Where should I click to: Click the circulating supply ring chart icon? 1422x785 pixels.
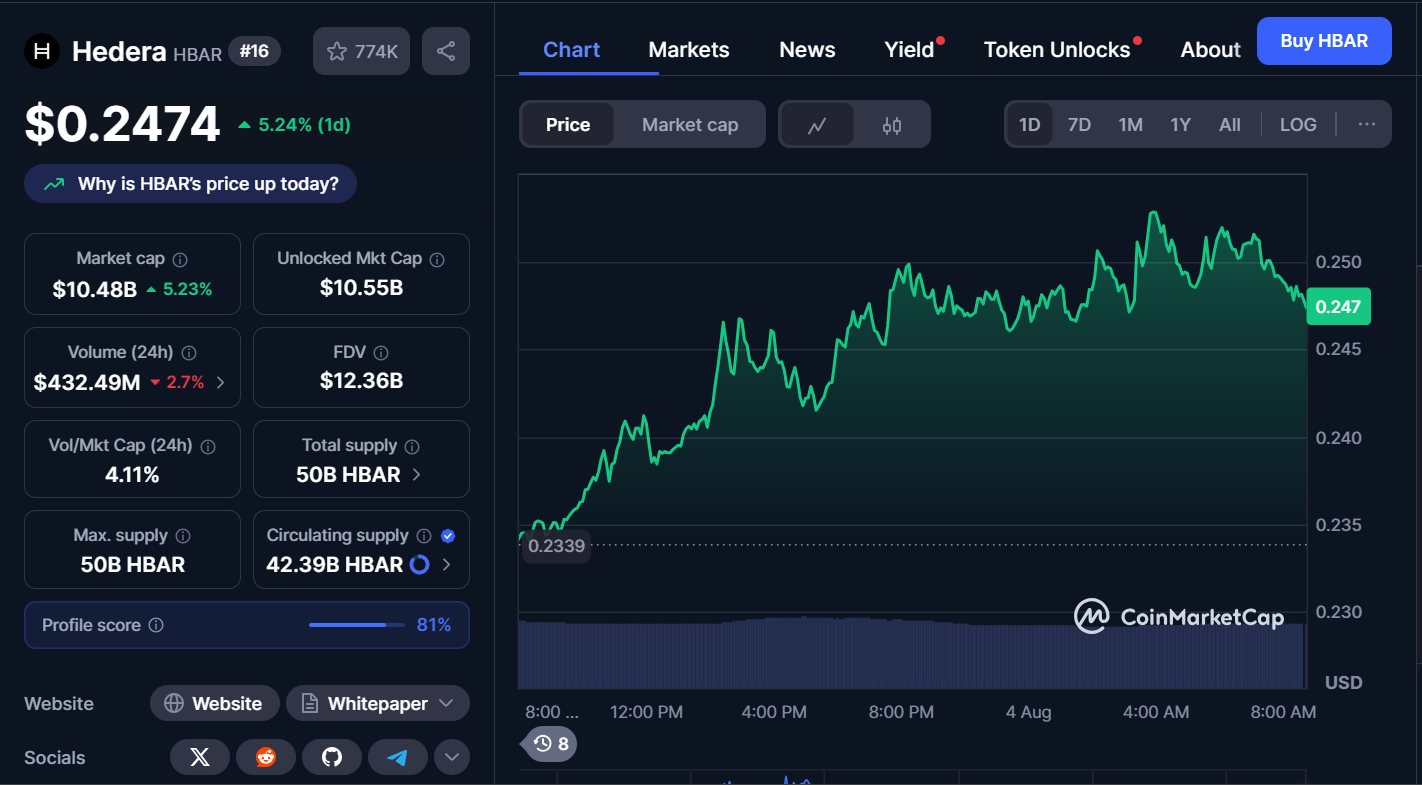pos(420,565)
